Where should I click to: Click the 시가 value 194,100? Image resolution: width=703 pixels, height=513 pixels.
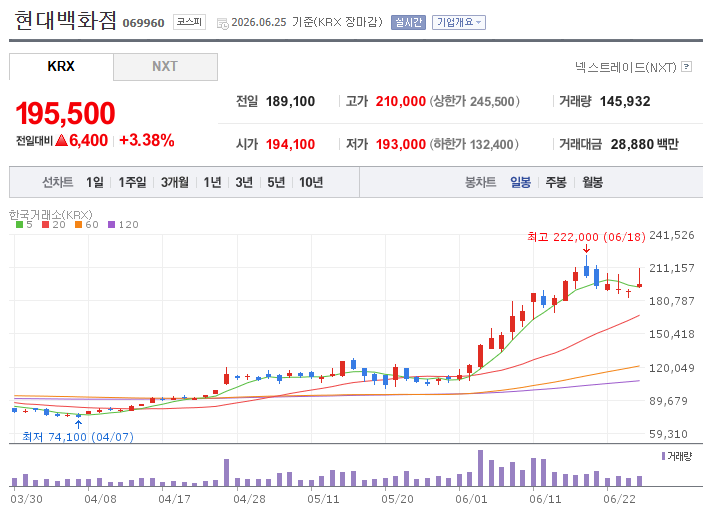coord(291,144)
